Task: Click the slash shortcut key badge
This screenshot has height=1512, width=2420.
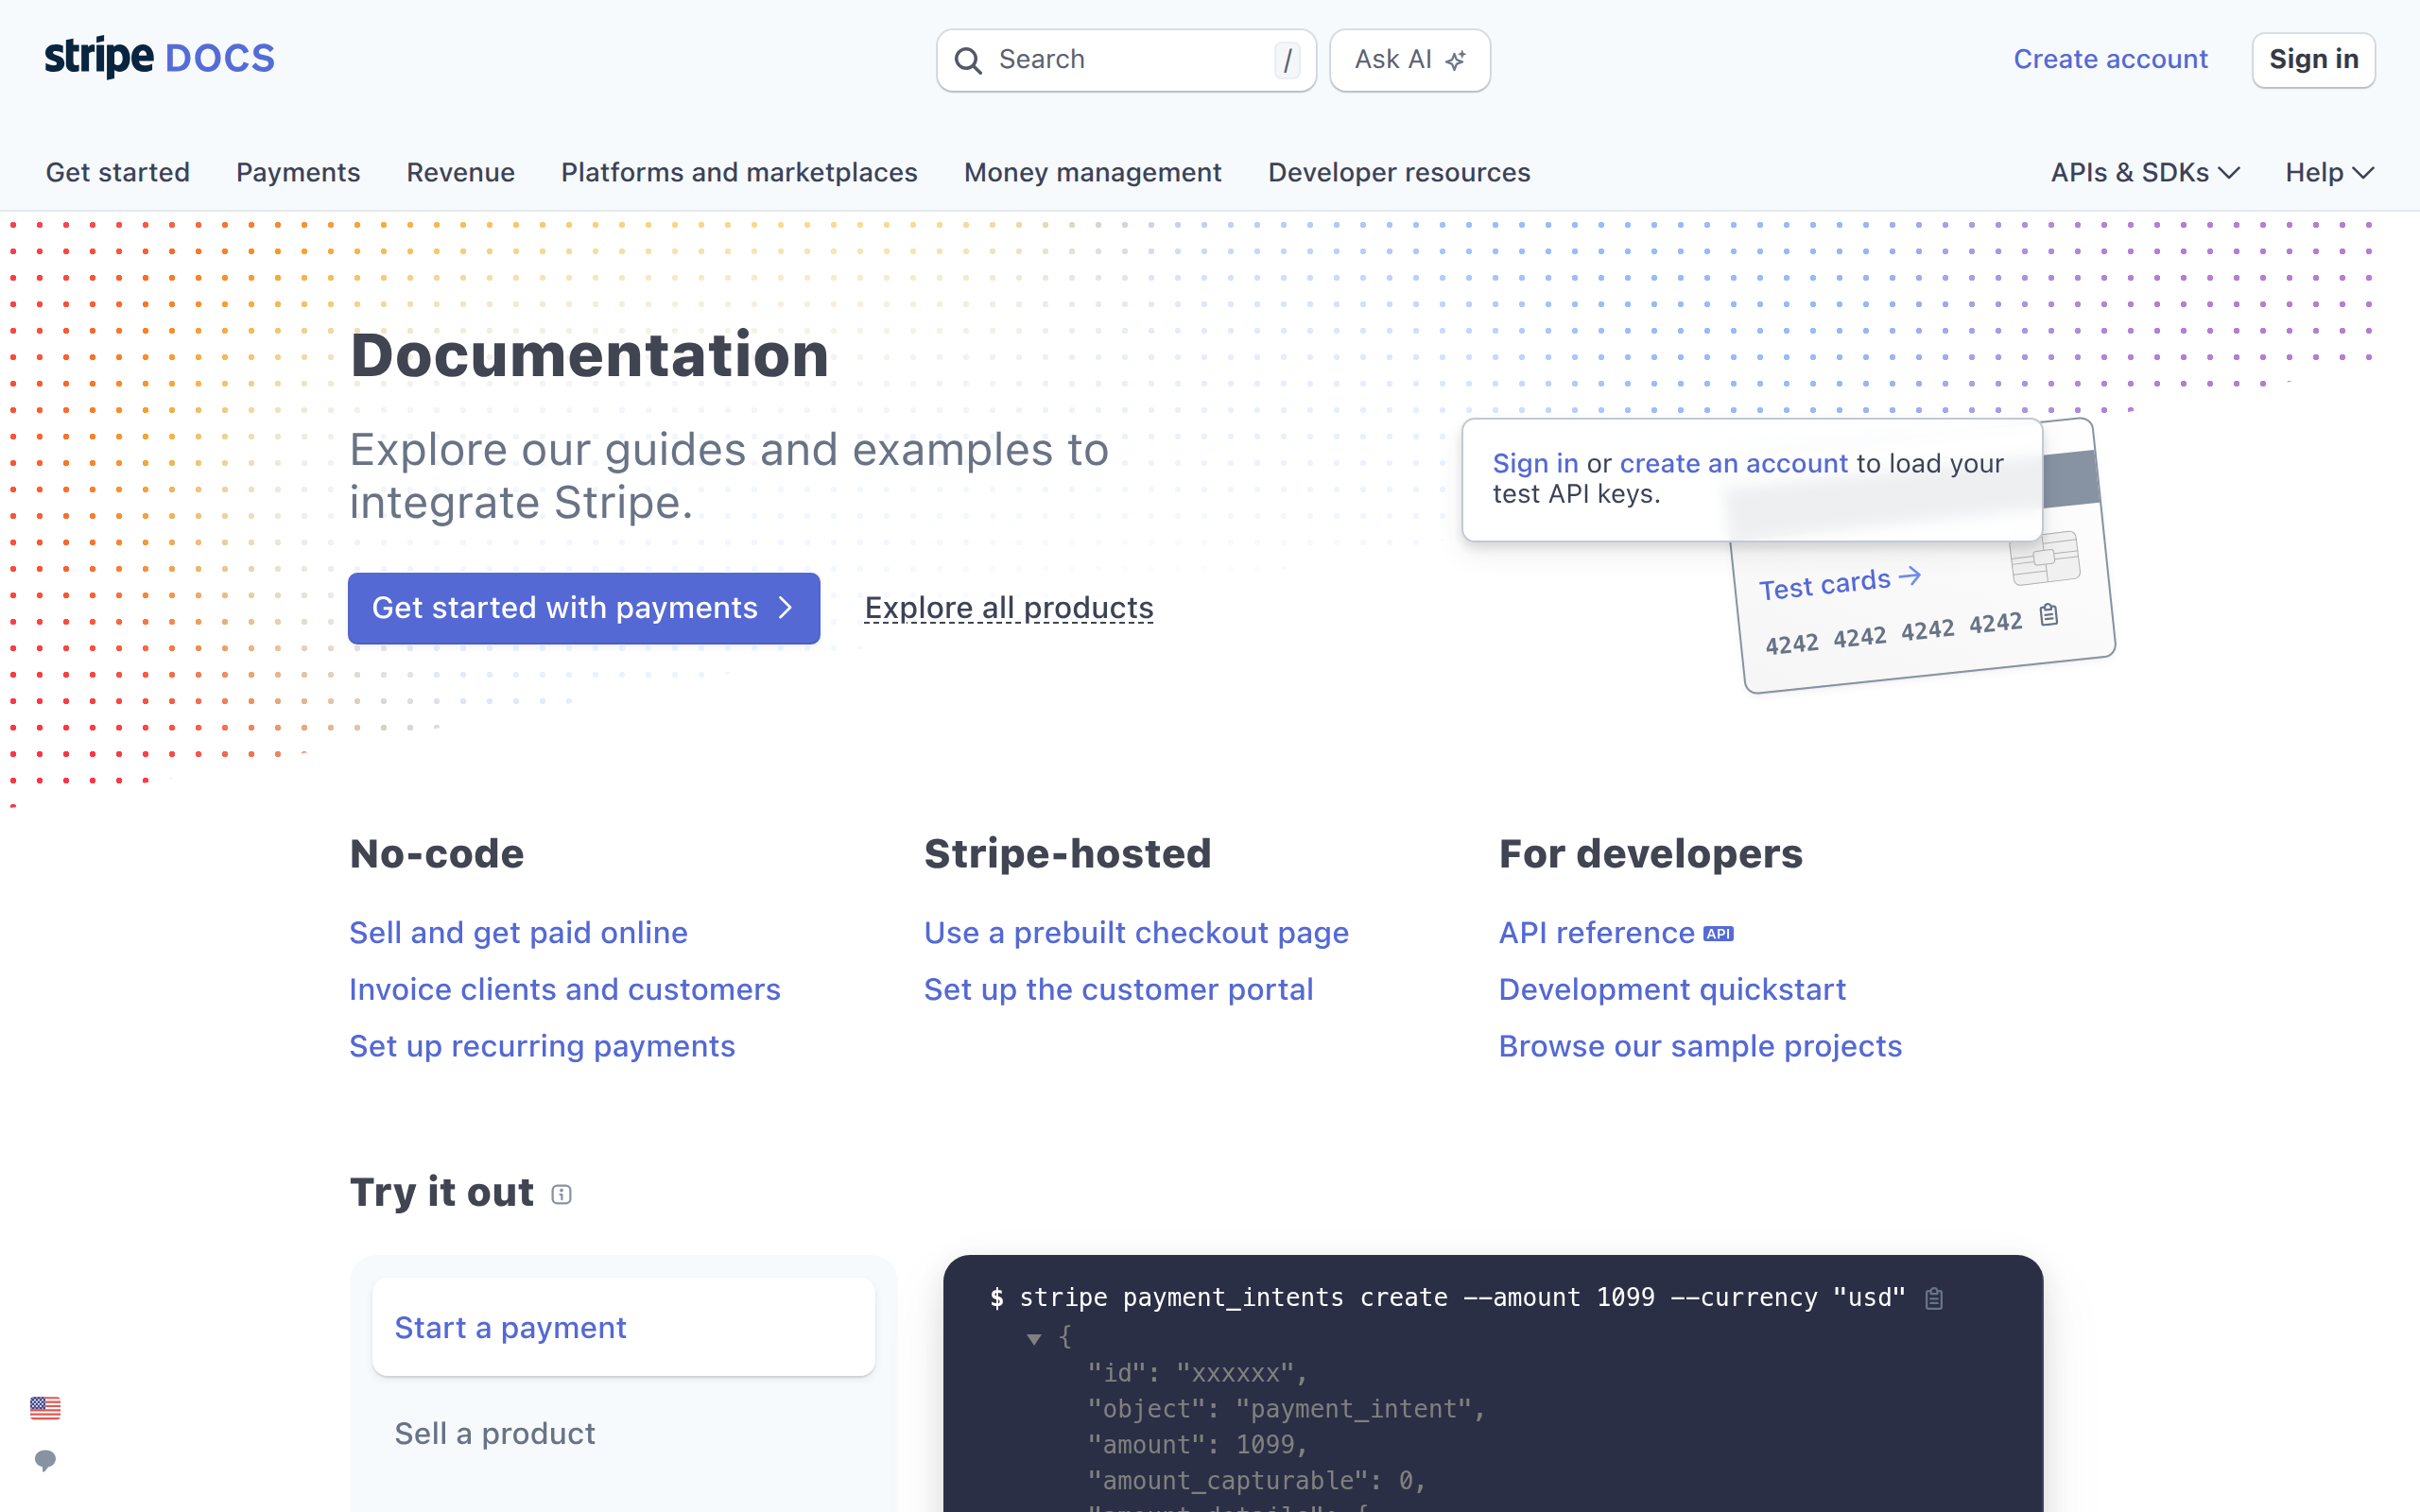Action: click(1287, 60)
